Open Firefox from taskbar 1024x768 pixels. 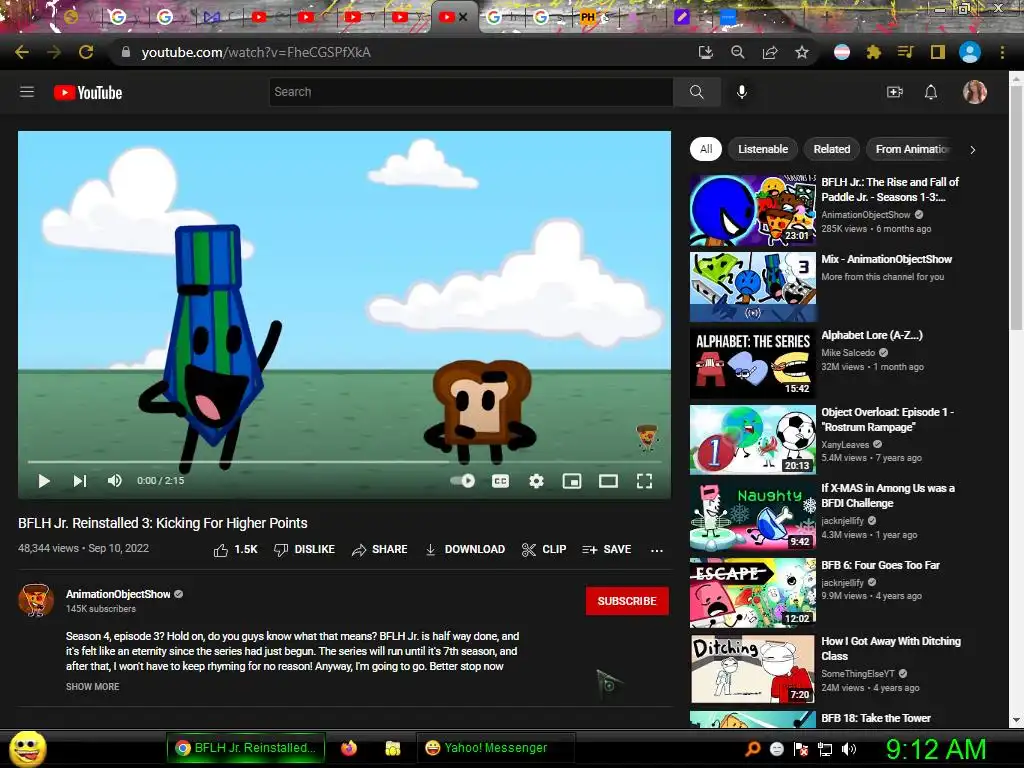coord(349,748)
